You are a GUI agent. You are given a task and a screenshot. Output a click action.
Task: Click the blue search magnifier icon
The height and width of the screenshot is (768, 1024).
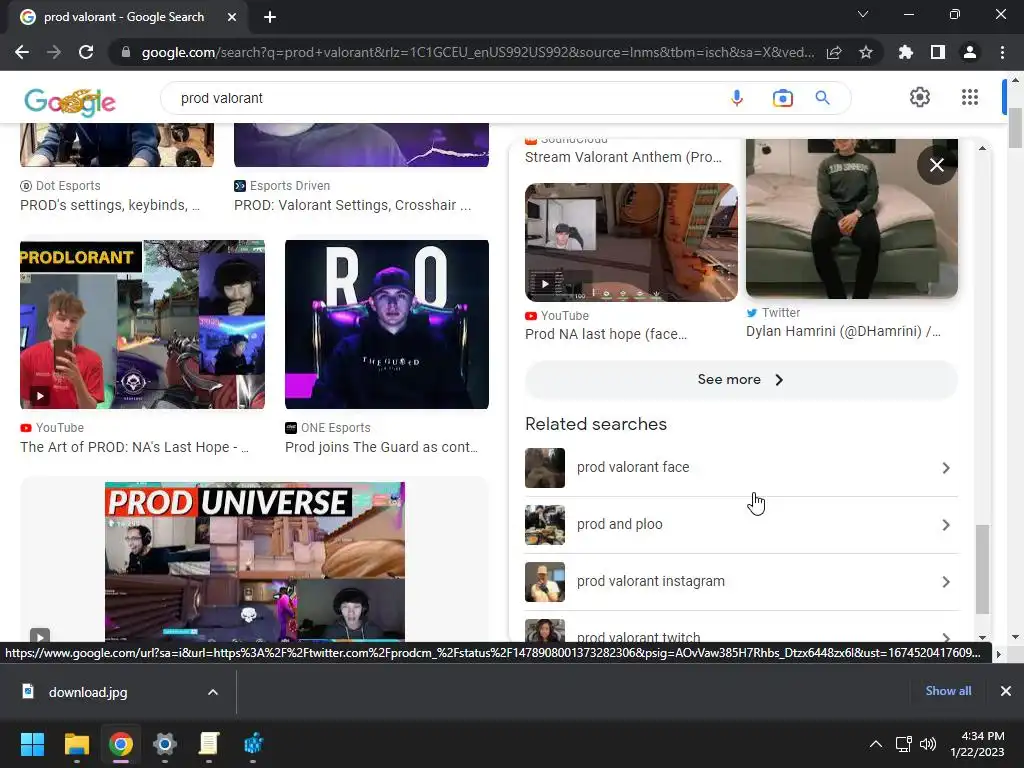[822, 98]
